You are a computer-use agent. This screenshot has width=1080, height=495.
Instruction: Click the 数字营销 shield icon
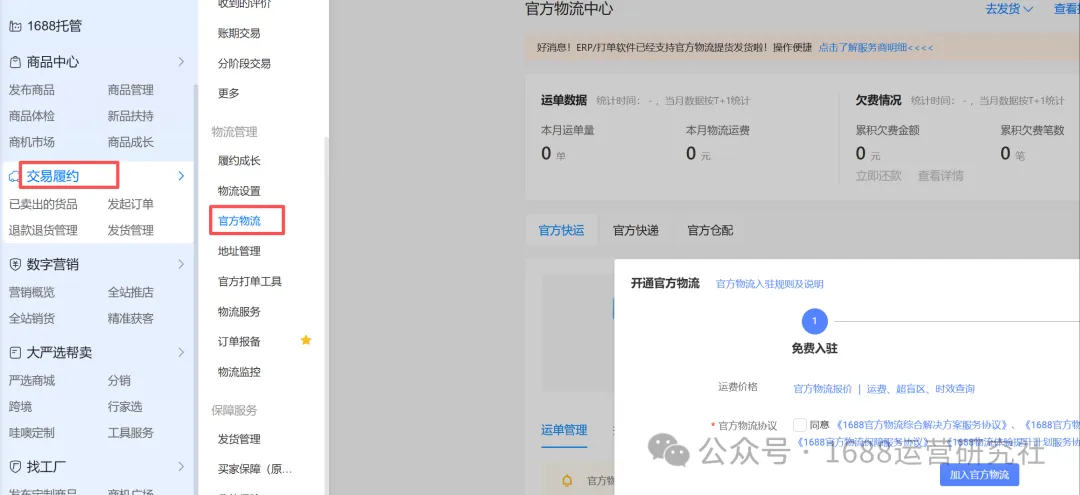14,264
